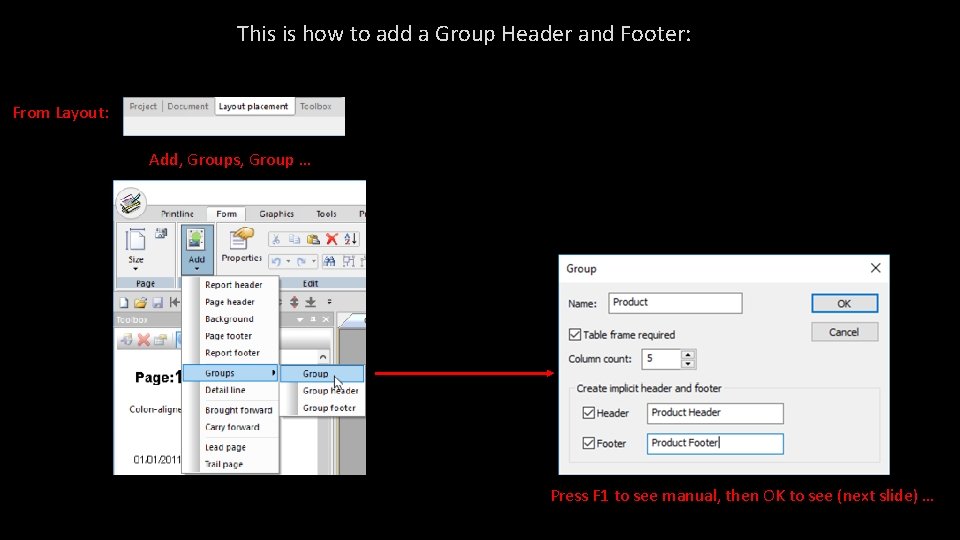Click the round application logo button
This screenshot has height=540, width=960.
(130, 203)
